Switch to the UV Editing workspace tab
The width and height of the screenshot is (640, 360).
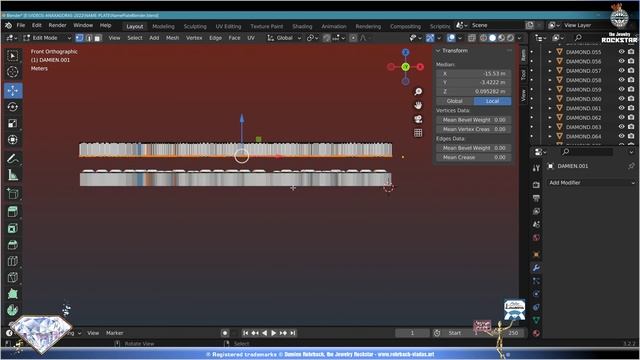[x=228, y=27]
